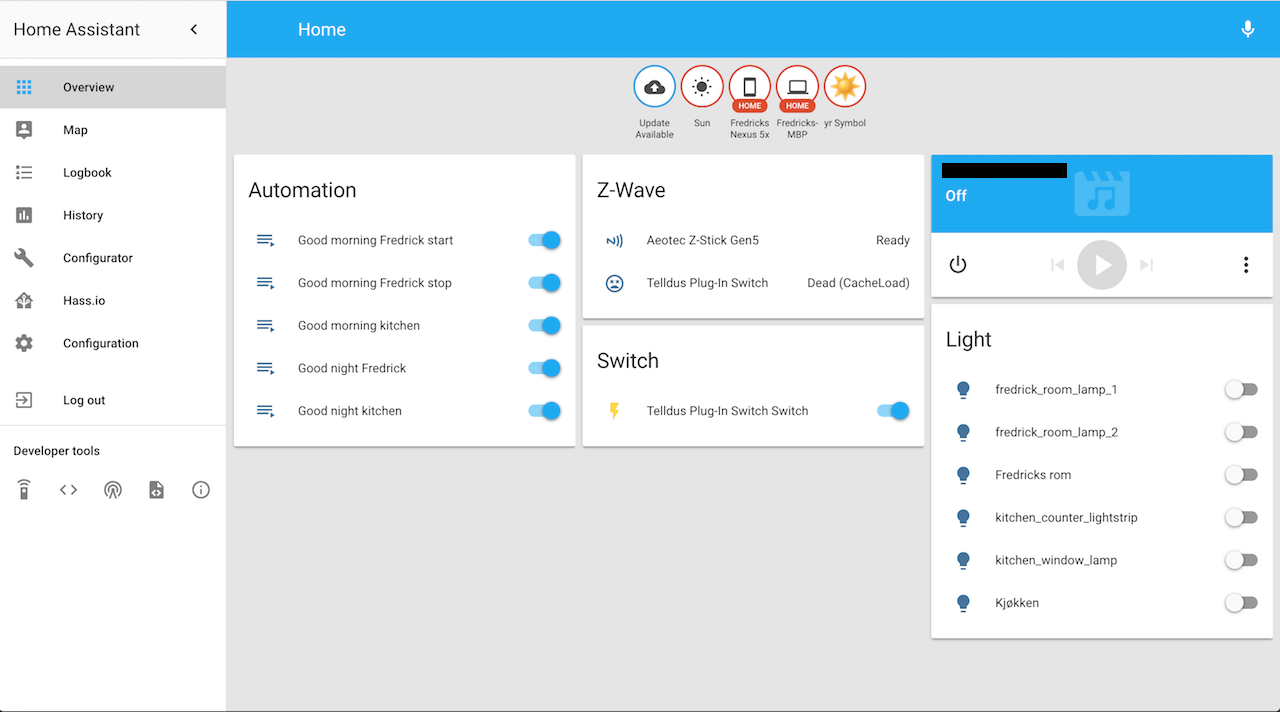Turn on kitchen_window_lamp light
1280x712 pixels.
coord(1241,560)
